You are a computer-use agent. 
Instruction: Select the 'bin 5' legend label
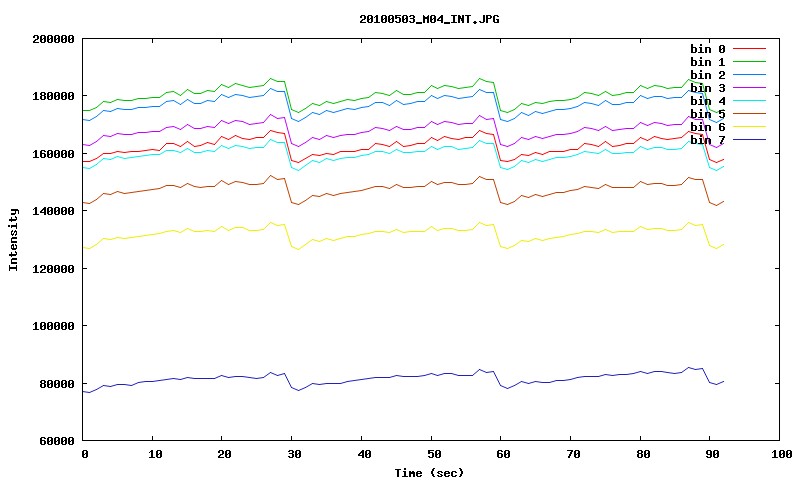coord(708,114)
